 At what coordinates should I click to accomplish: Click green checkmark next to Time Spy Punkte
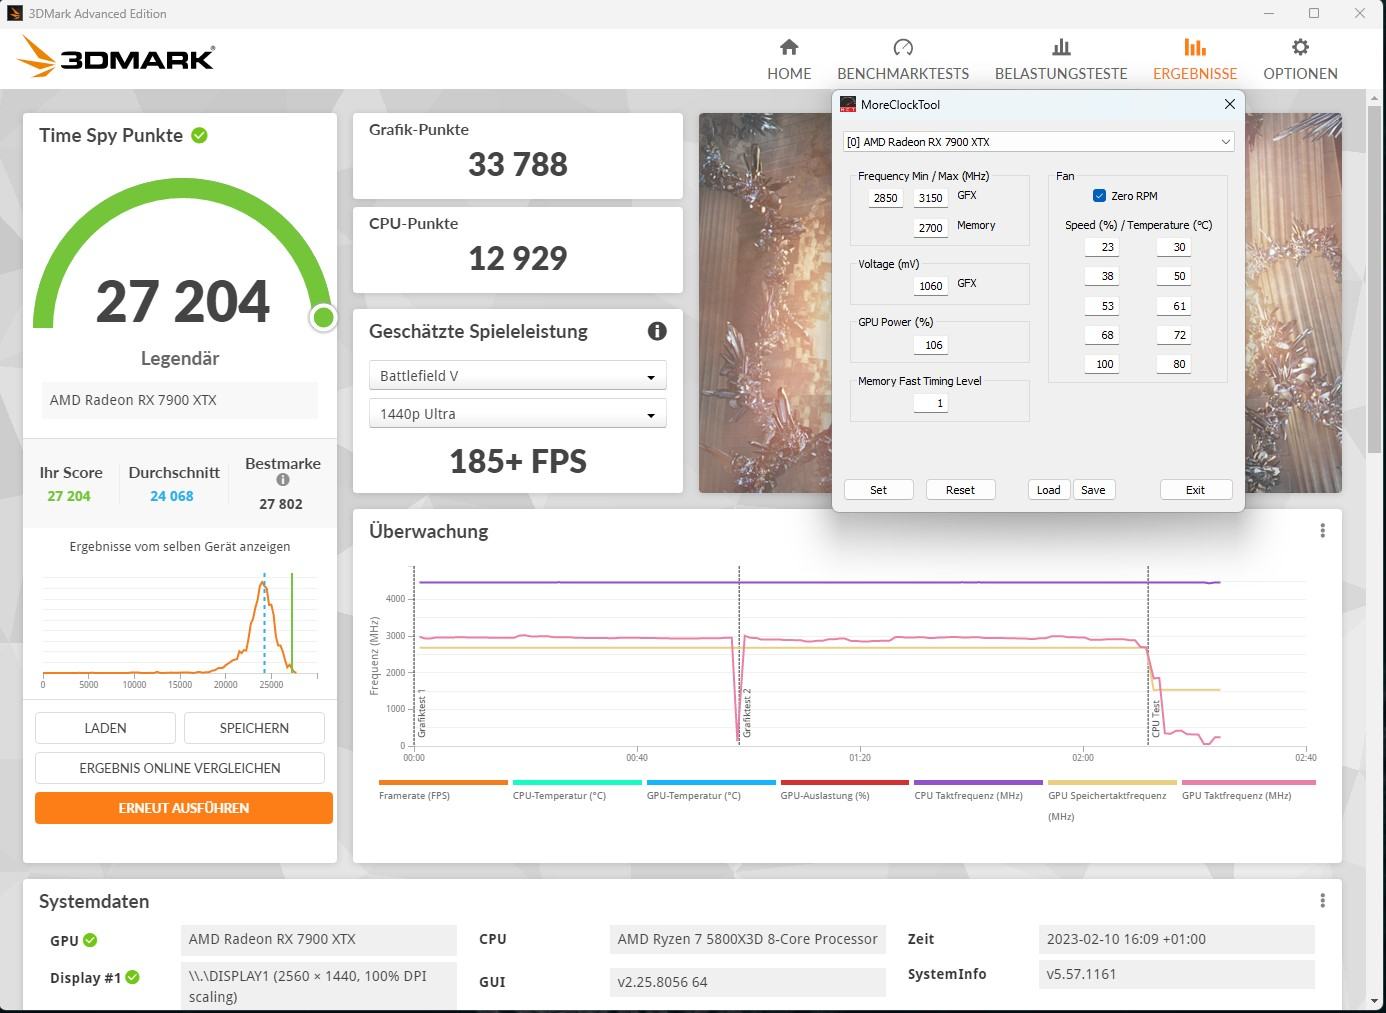click(199, 135)
